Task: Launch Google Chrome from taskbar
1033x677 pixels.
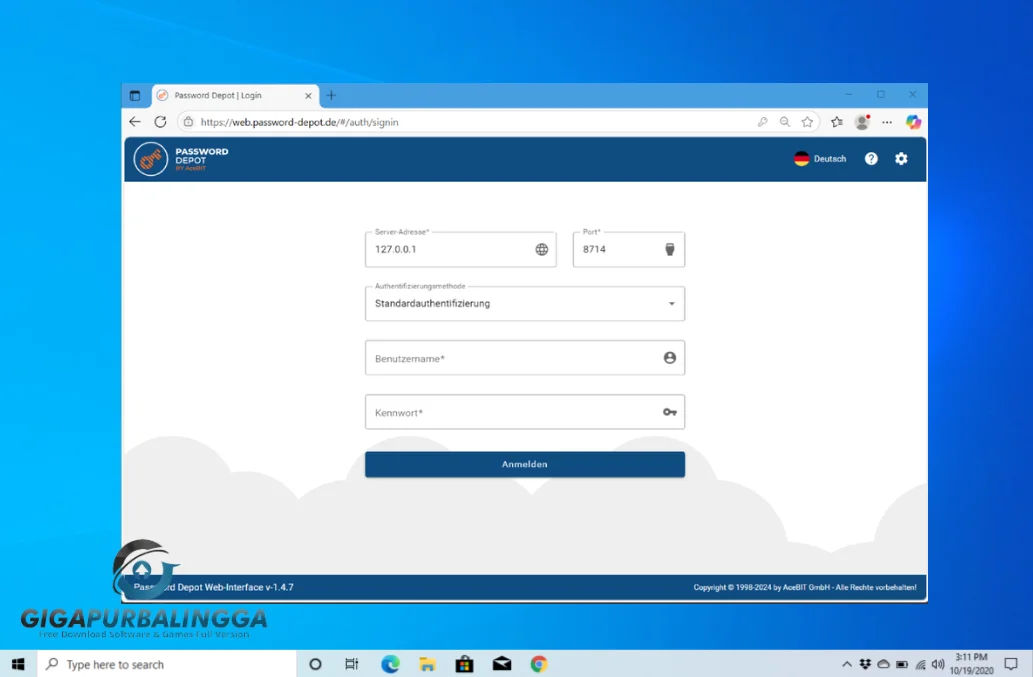Action: click(x=539, y=664)
